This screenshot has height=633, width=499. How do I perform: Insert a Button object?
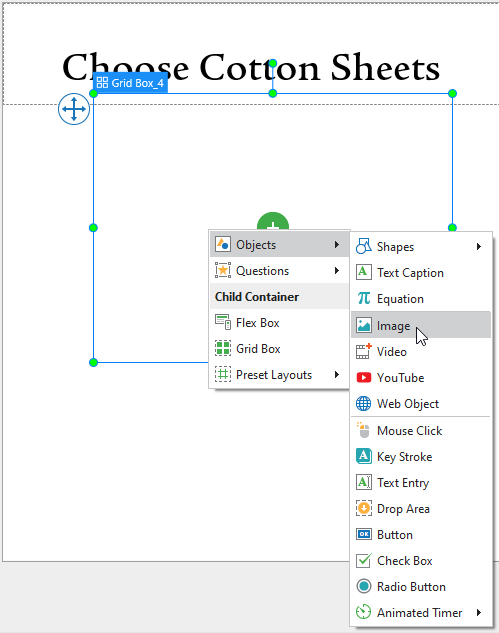(x=421, y=534)
